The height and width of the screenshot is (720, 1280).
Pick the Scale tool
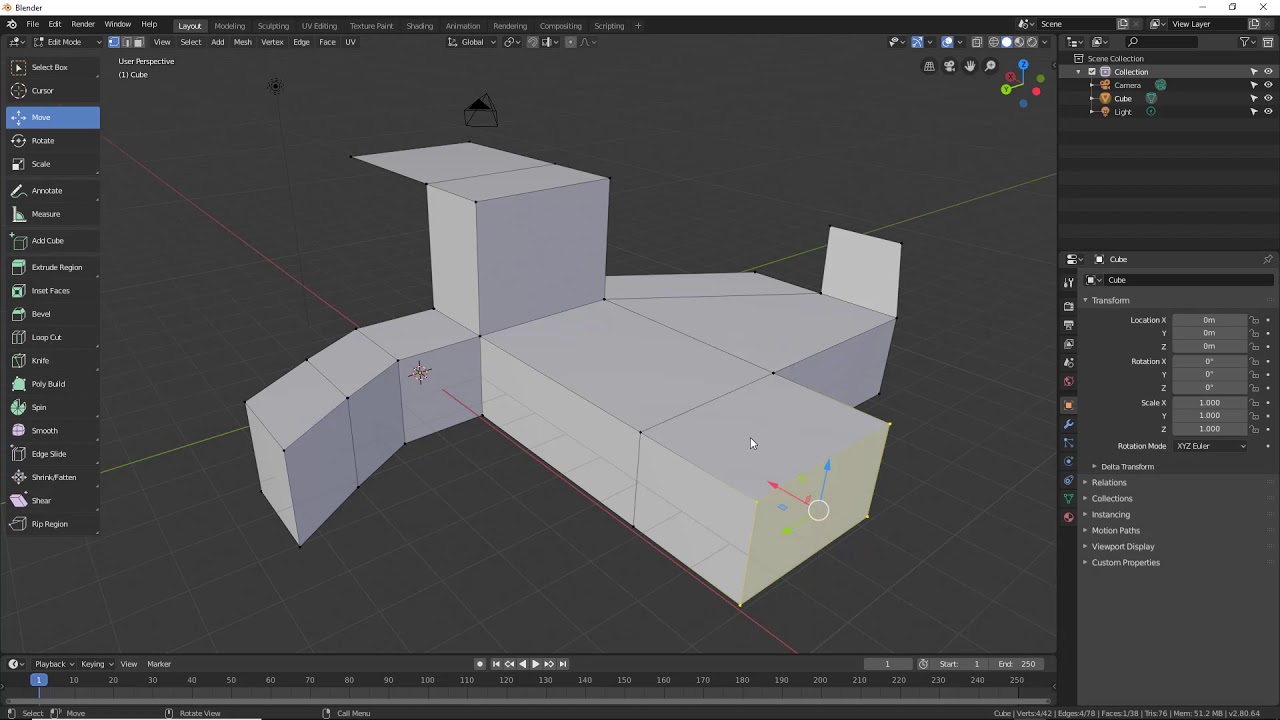pyautogui.click(x=52, y=164)
